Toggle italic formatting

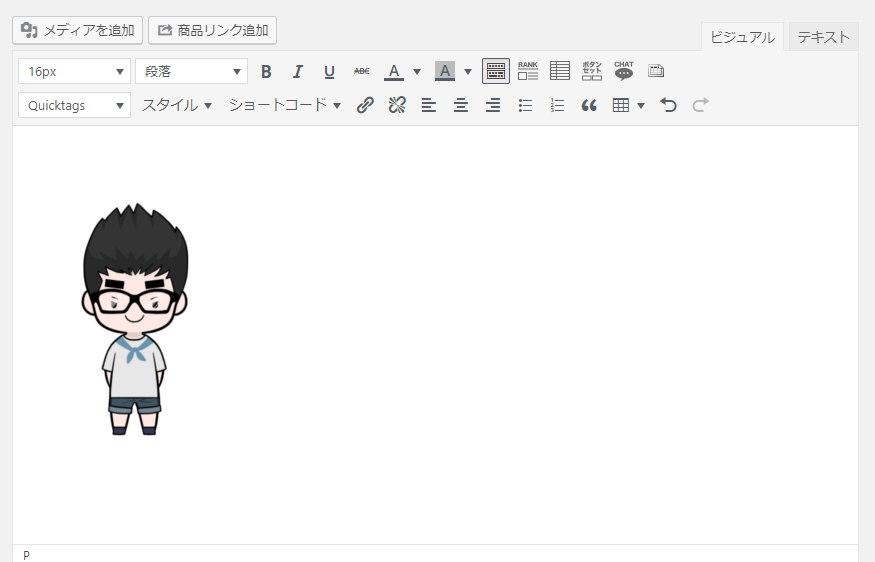(x=297, y=71)
